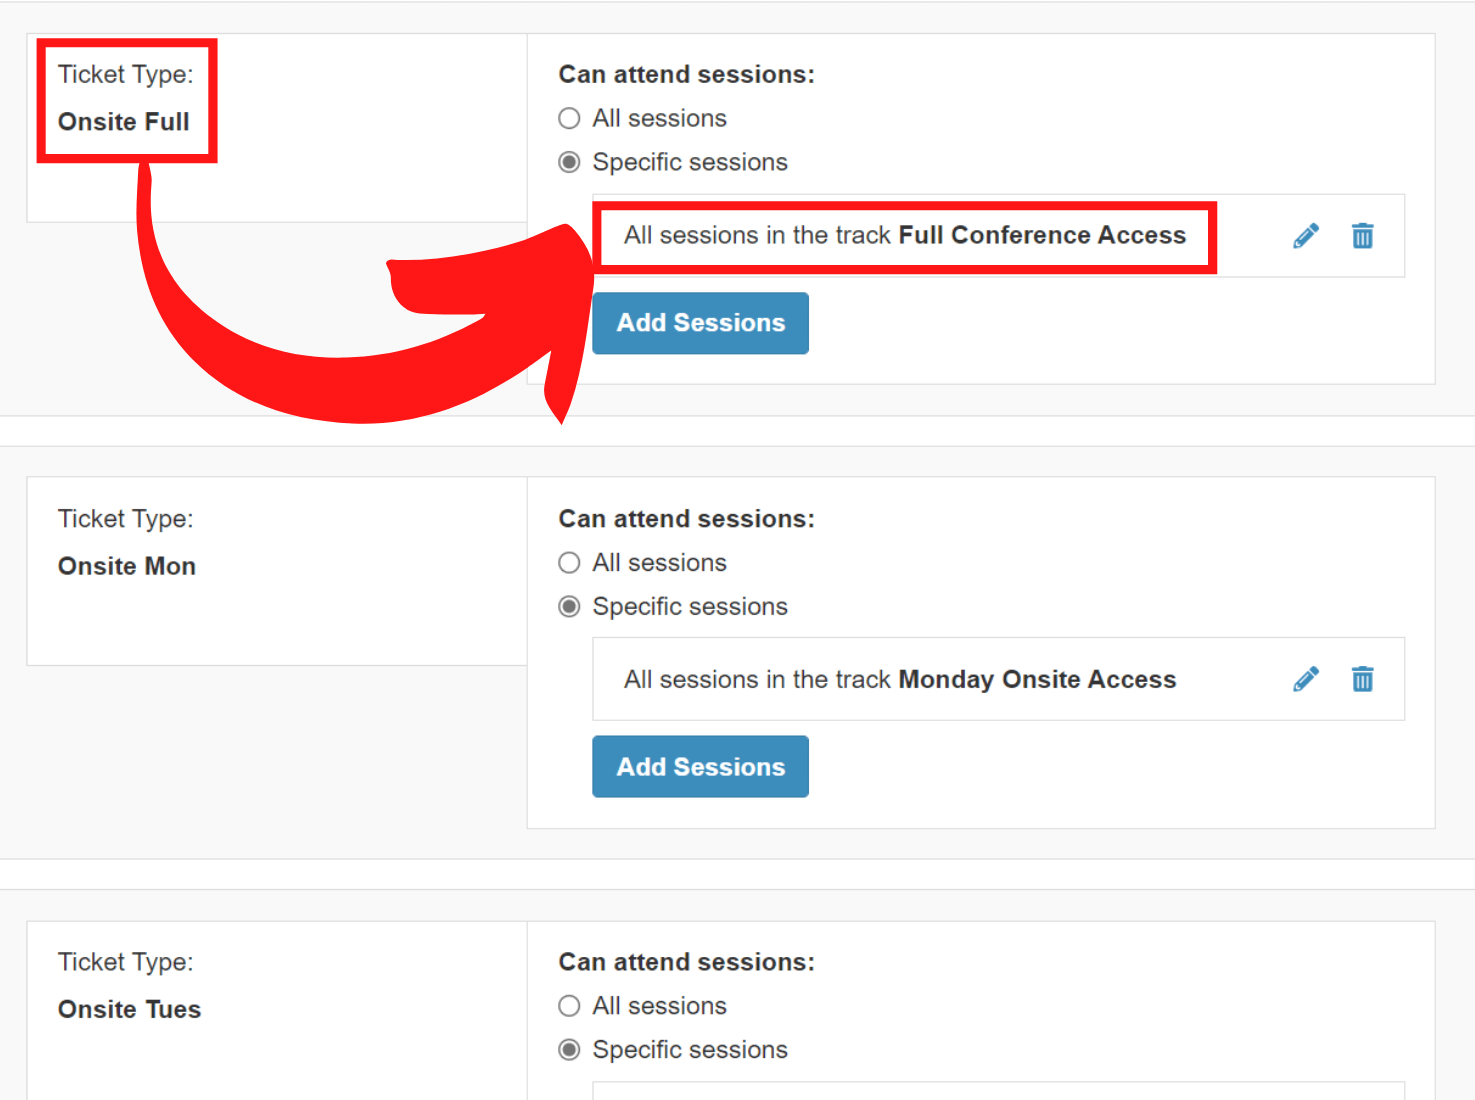This screenshot has width=1475, height=1100.
Task: Click the Monday Onsite Access track row text
Action: [x=899, y=680]
